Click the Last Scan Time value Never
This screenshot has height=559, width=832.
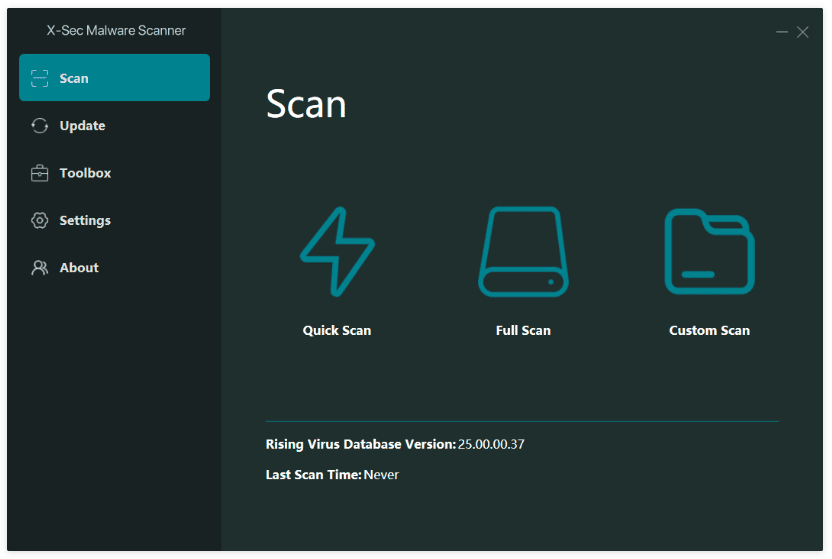[x=381, y=475]
